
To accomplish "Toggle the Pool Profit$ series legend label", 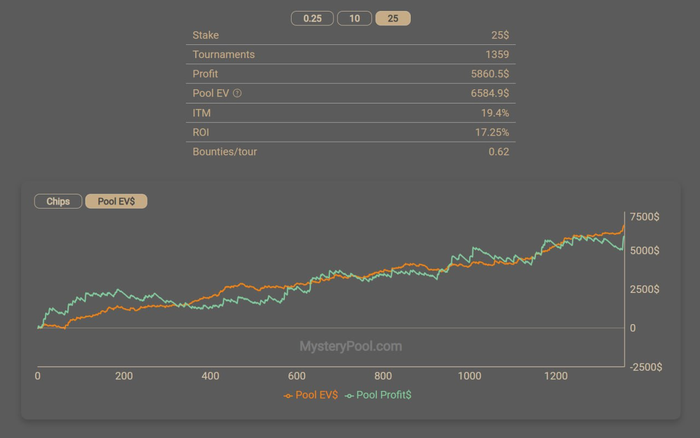I will [383, 396].
